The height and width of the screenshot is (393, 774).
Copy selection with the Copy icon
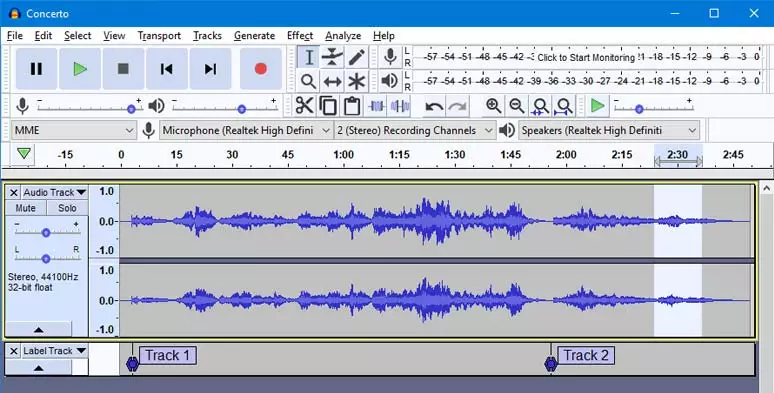coord(328,106)
